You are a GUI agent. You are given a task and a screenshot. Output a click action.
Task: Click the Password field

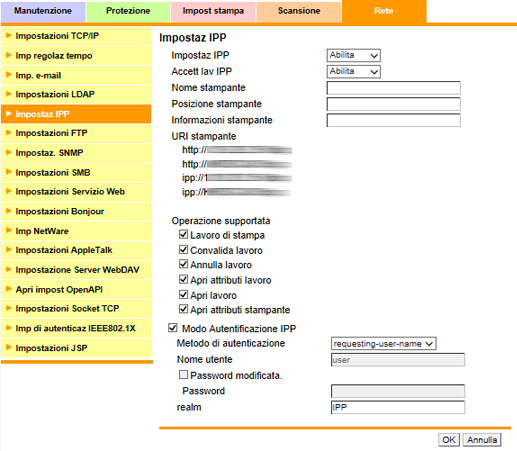(398, 391)
